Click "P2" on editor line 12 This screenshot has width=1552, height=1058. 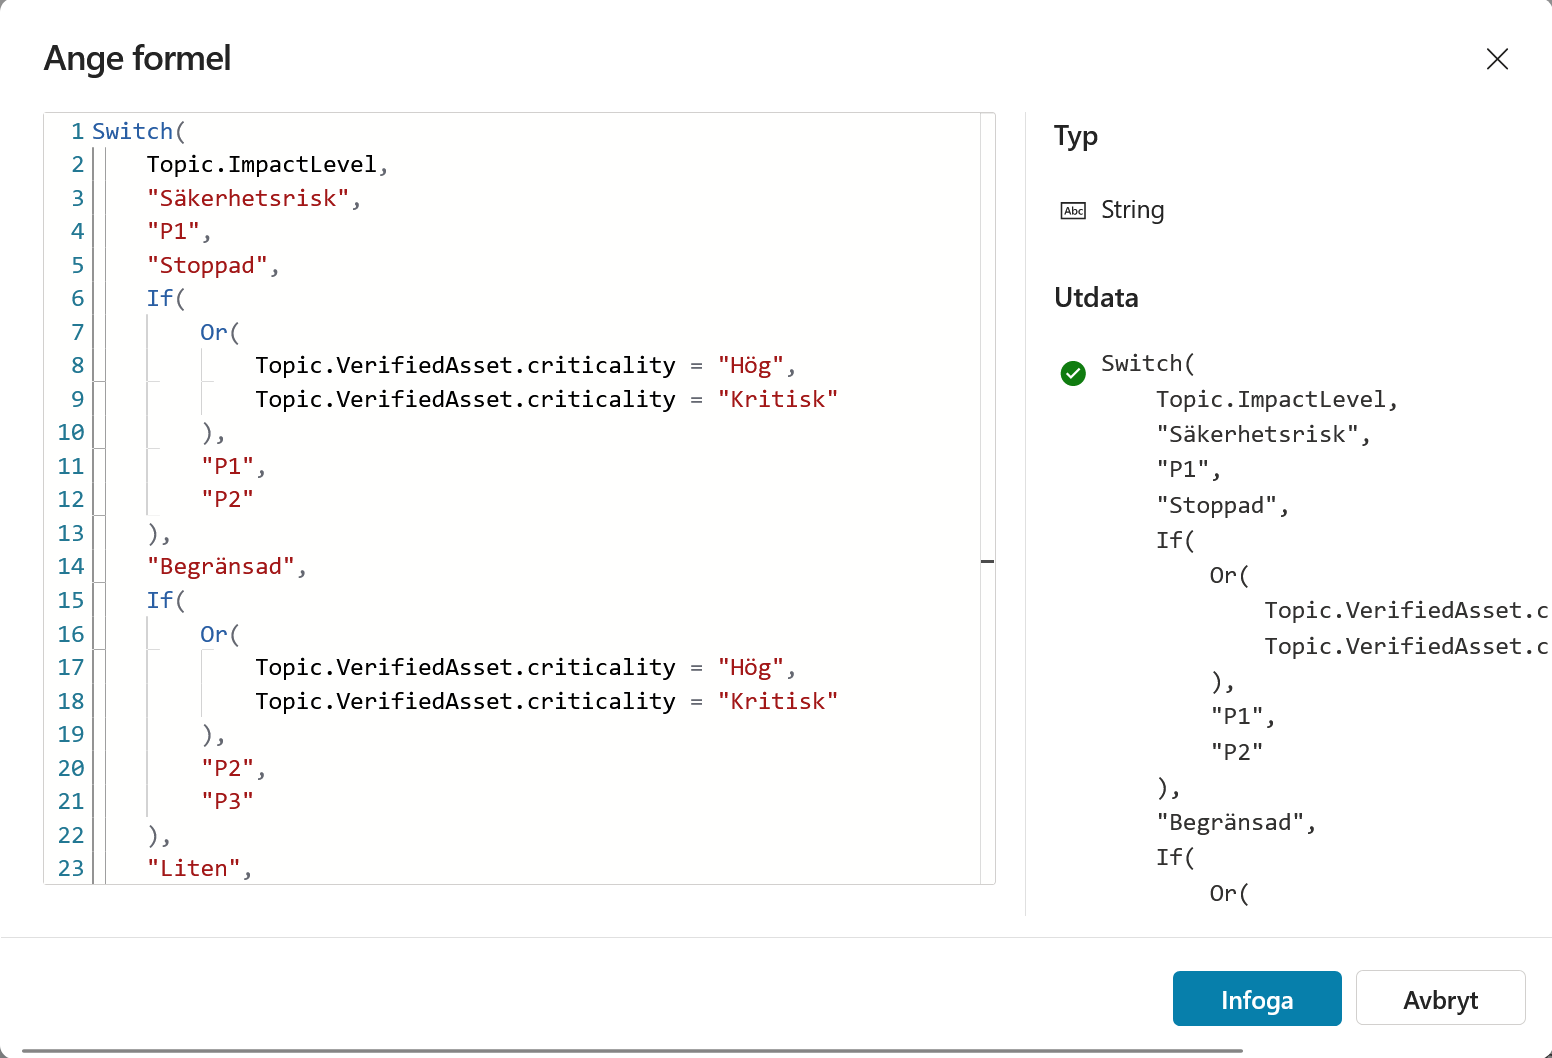point(228,500)
